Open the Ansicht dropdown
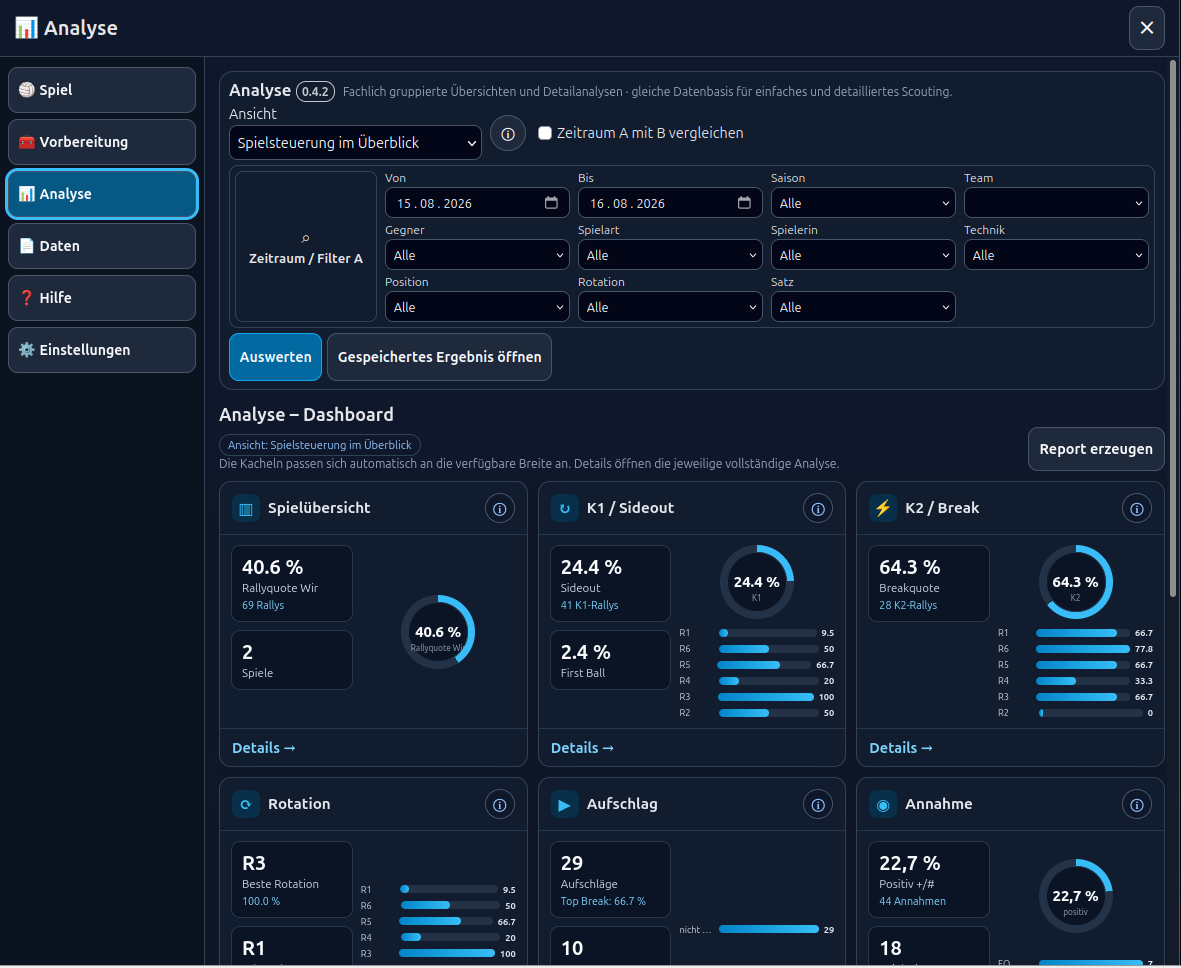This screenshot has width=1181, height=968. (x=355, y=142)
